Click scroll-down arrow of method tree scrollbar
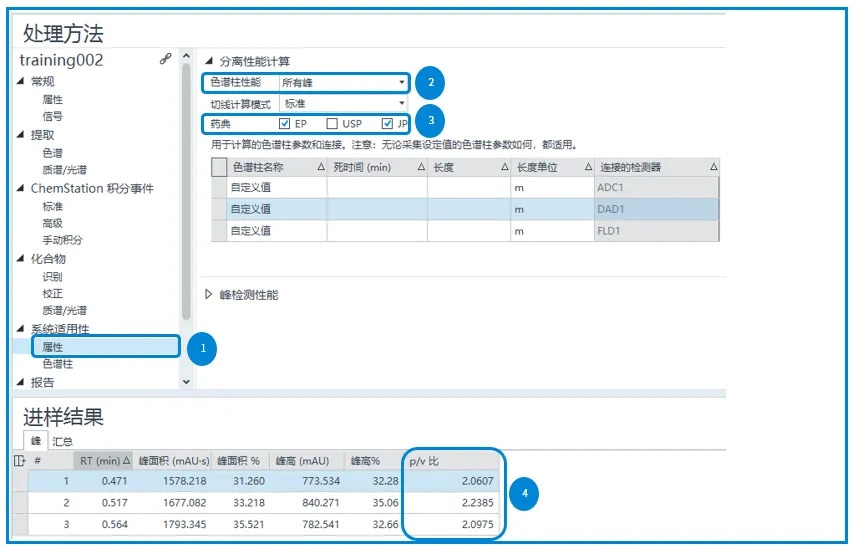 (186, 381)
